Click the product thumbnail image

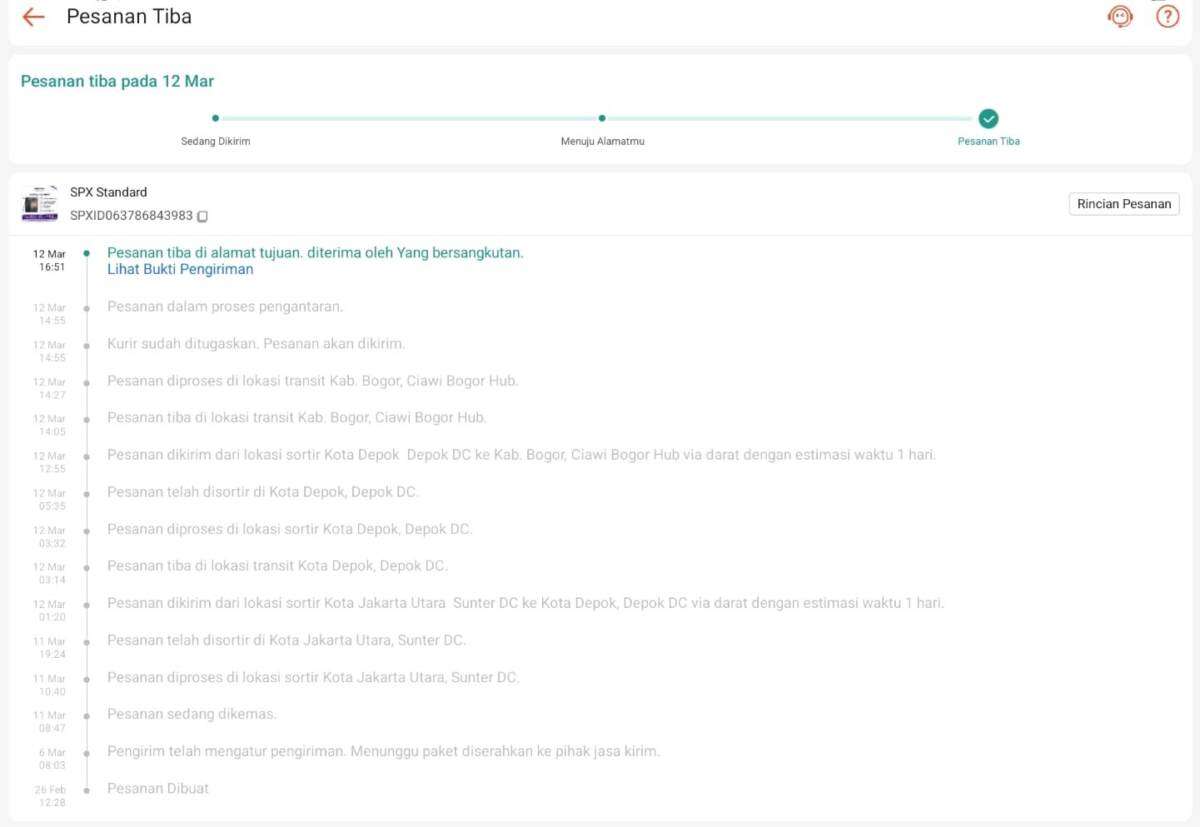click(x=40, y=203)
